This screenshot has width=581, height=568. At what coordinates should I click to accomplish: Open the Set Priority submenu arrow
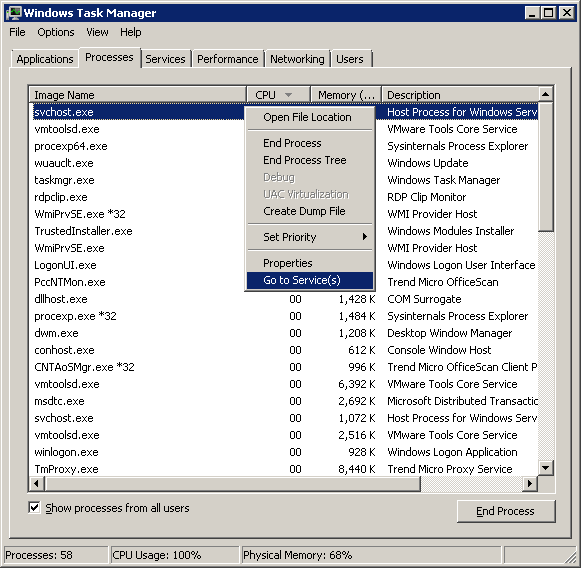coord(365,236)
